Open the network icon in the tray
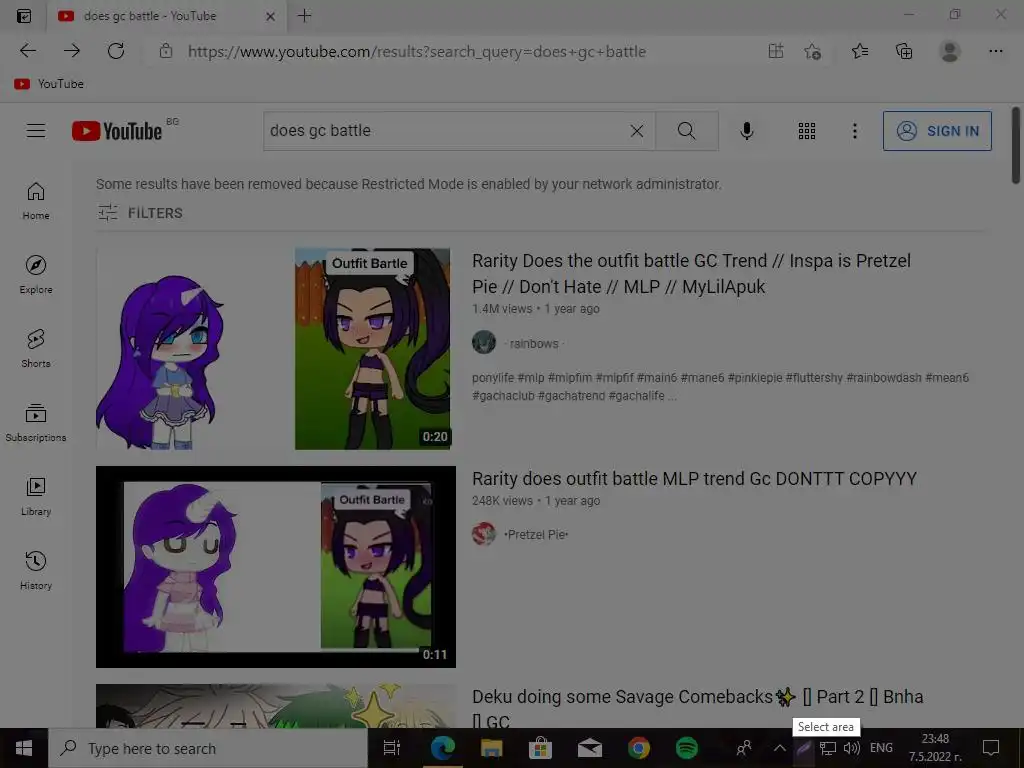The width and height of the screenshot is (1024, 768). point(828,748)
